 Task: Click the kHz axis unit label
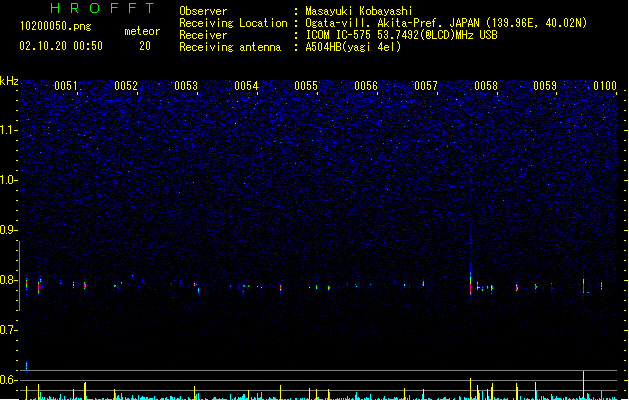click(x=9, y=81)
